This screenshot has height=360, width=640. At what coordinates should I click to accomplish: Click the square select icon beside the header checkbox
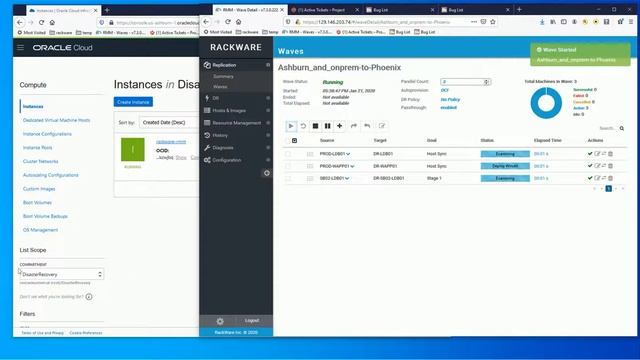(295, 140)
